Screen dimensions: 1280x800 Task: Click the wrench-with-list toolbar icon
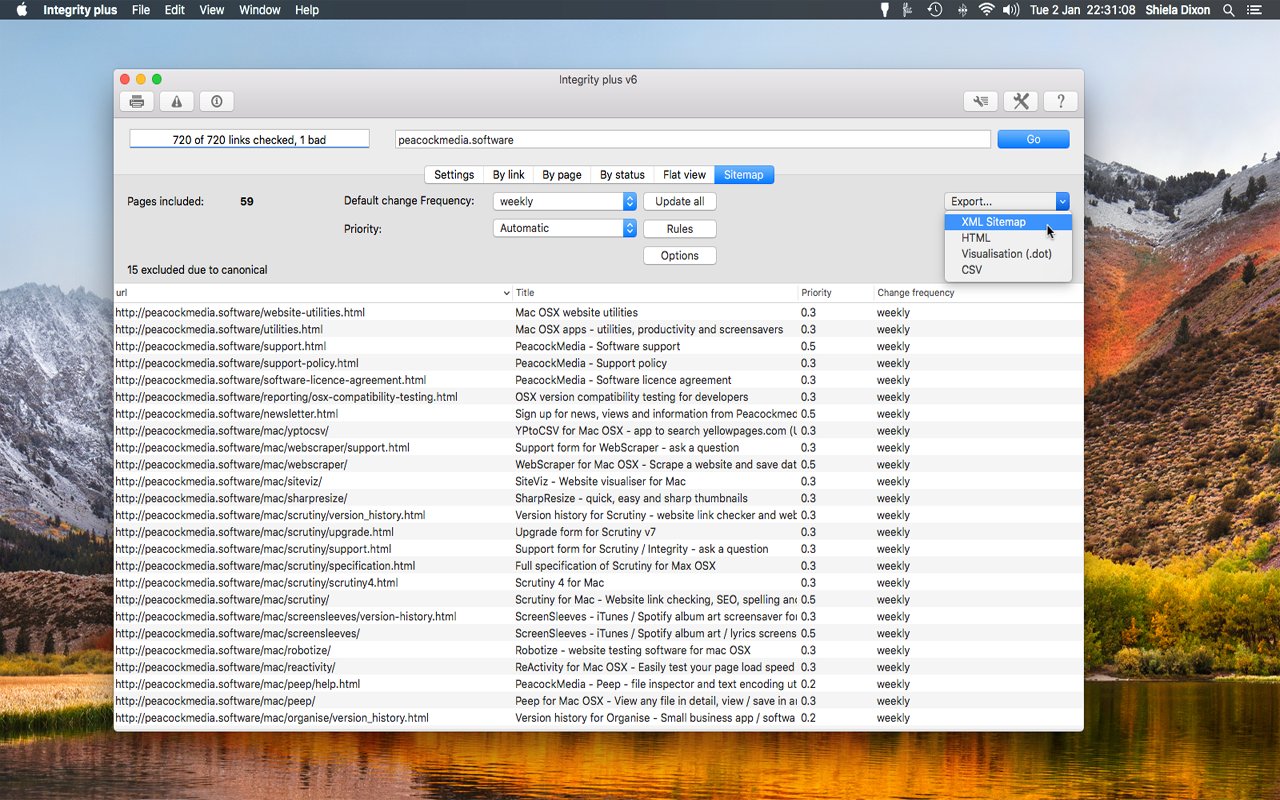[x=981, y=101]
